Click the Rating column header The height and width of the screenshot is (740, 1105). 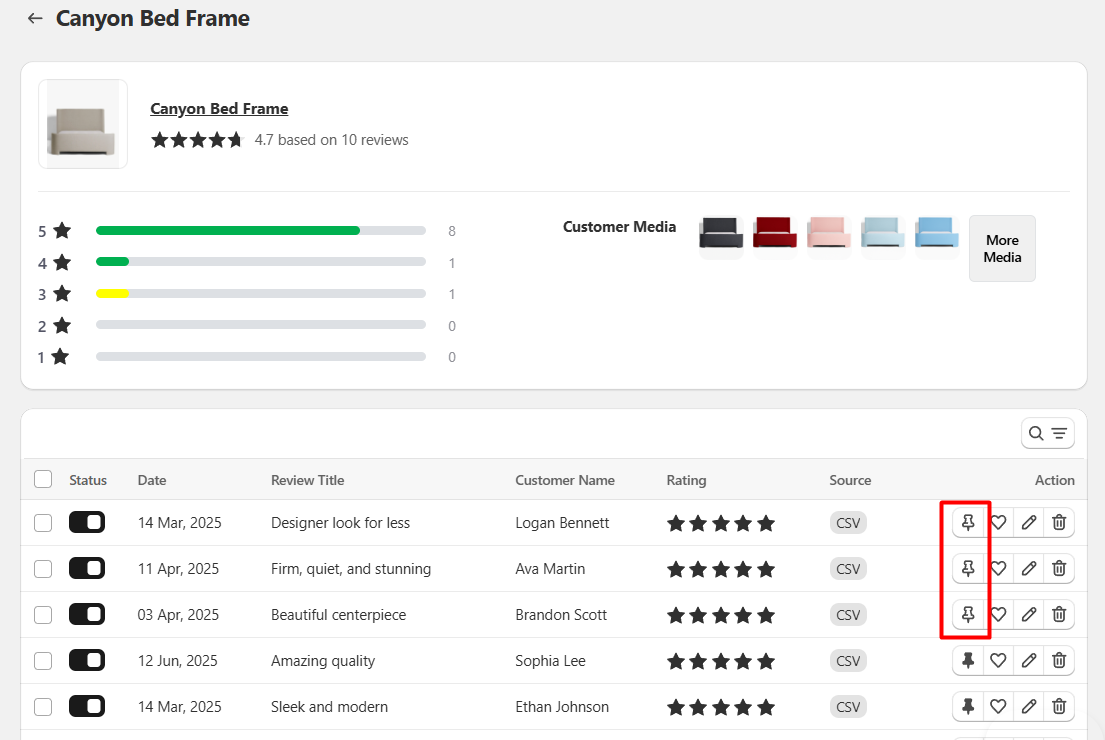pyautogui.click(x=686, y=480)
